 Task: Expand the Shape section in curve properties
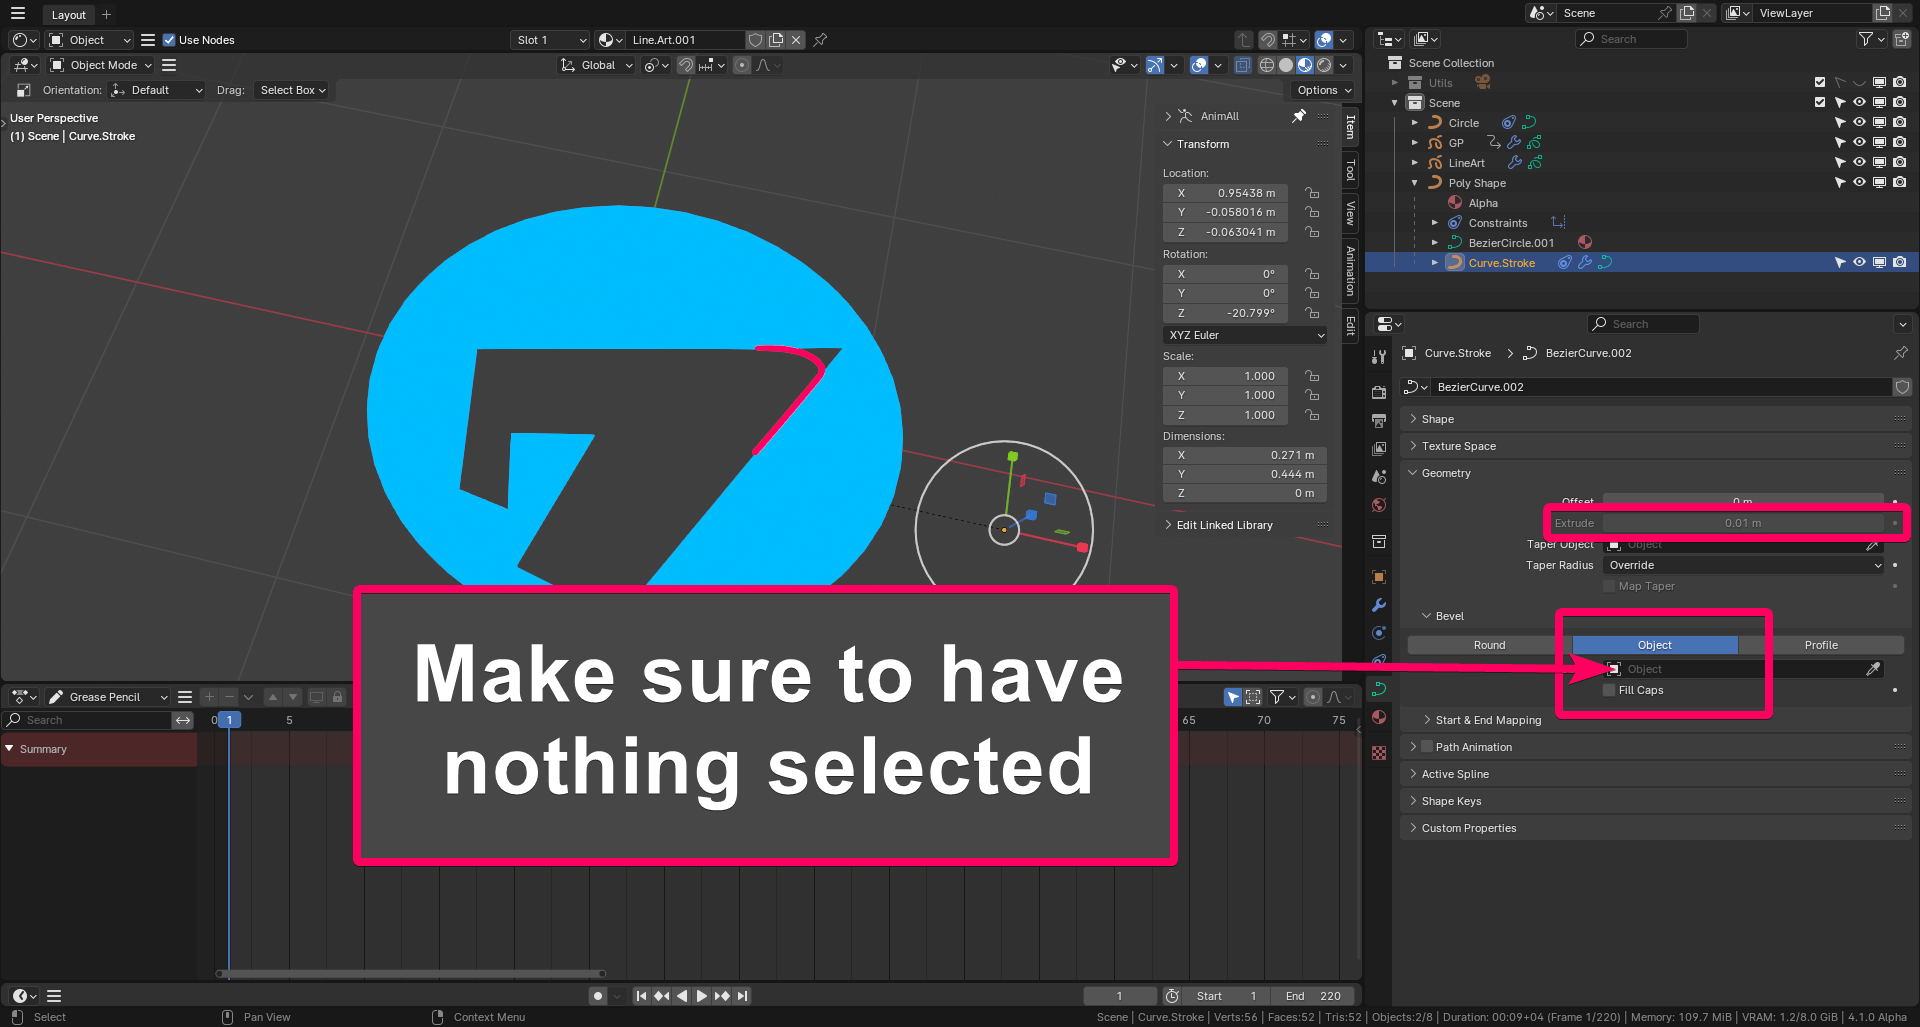point(1437,419)
